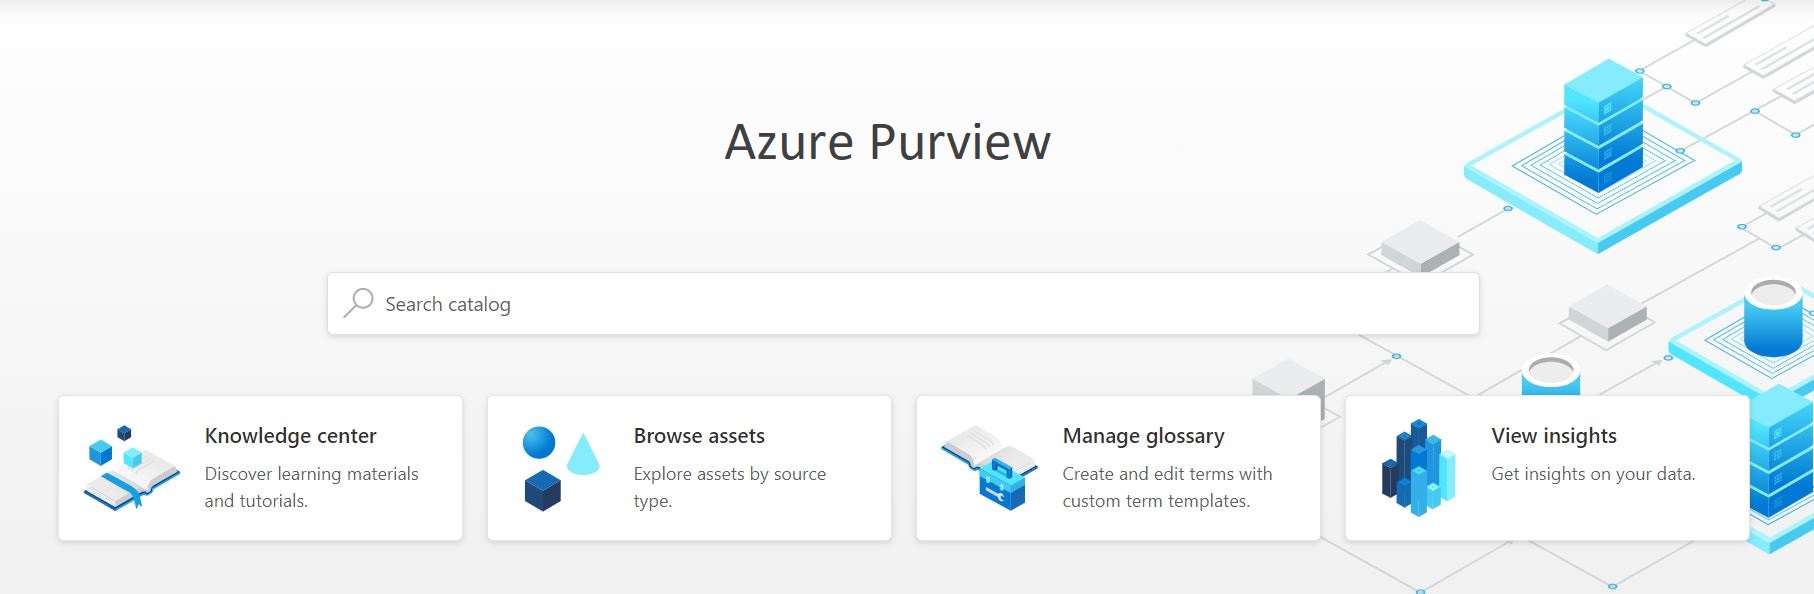This screenshot has height=594, width=1814.
Task: Click the View insights title text
Action: 1554,436
